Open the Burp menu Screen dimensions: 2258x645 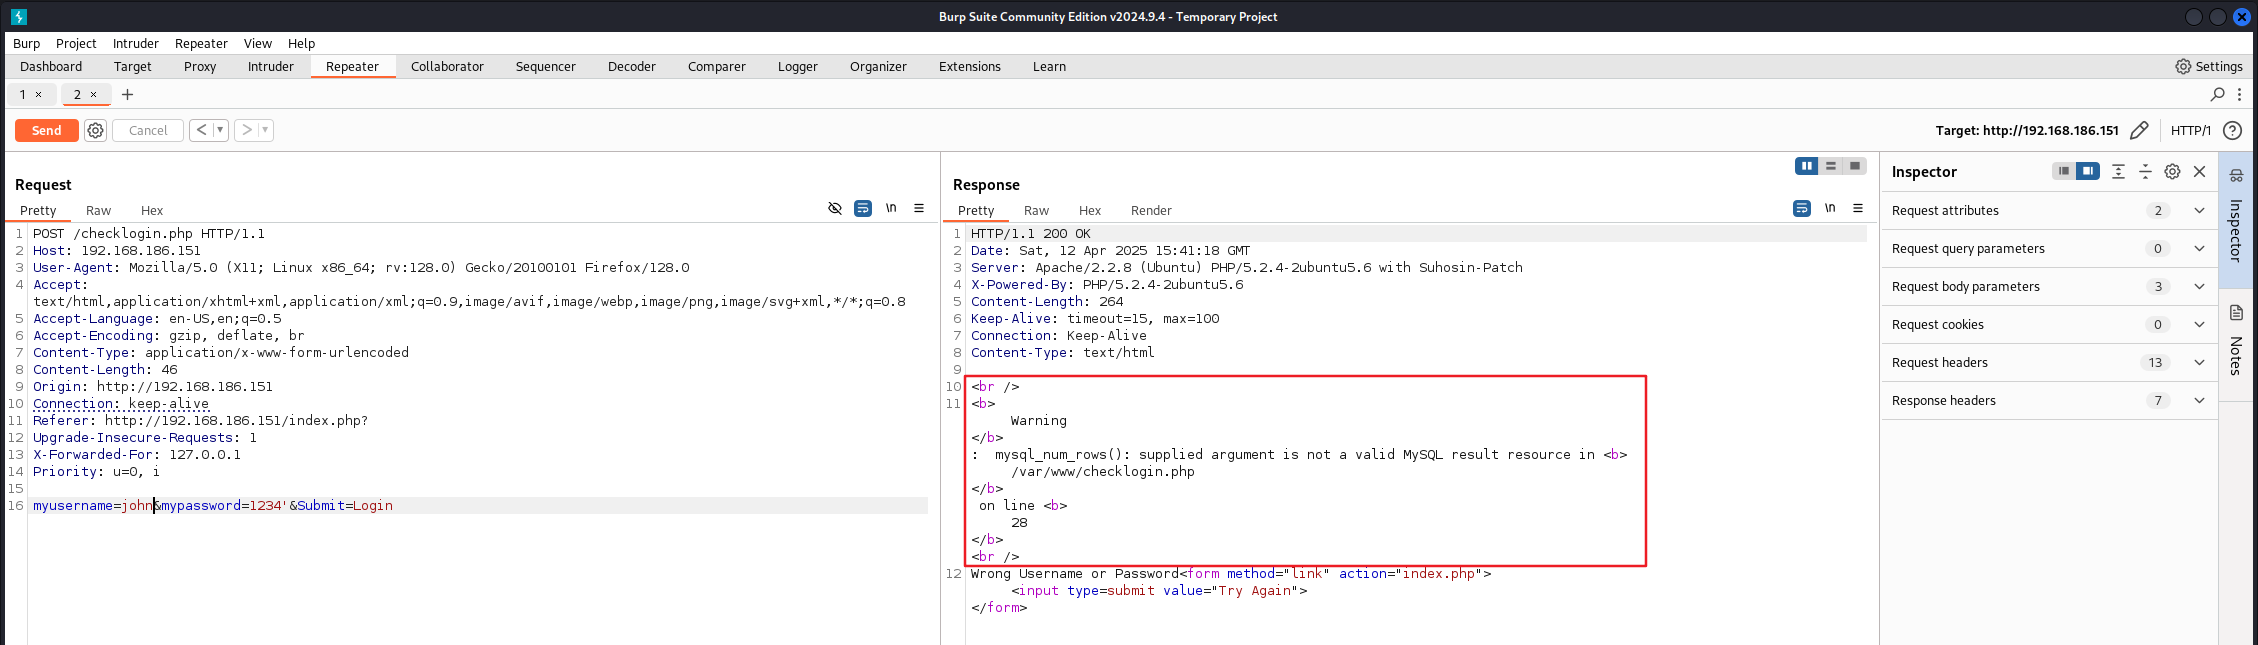point(26,43)
